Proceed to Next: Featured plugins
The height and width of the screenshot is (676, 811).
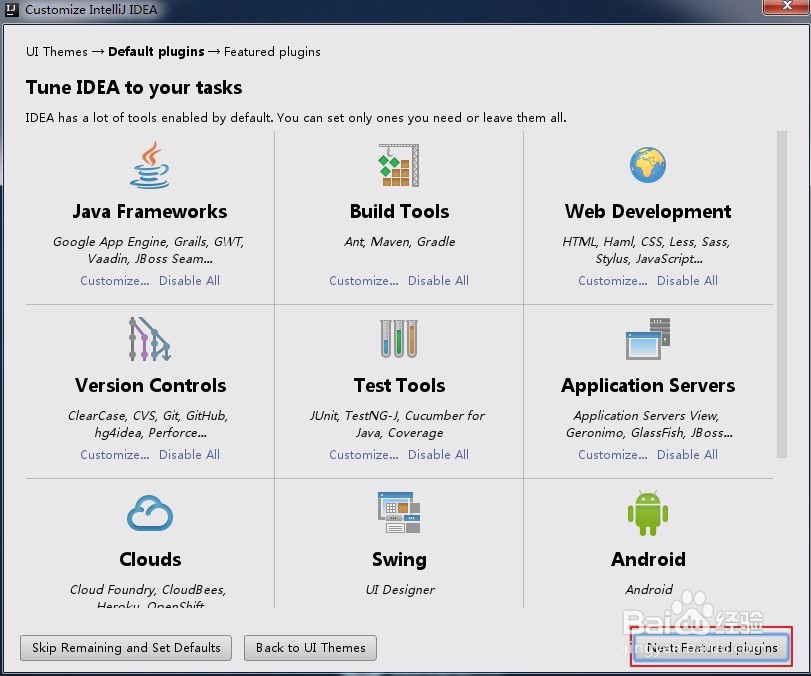(x=712, y=648)
